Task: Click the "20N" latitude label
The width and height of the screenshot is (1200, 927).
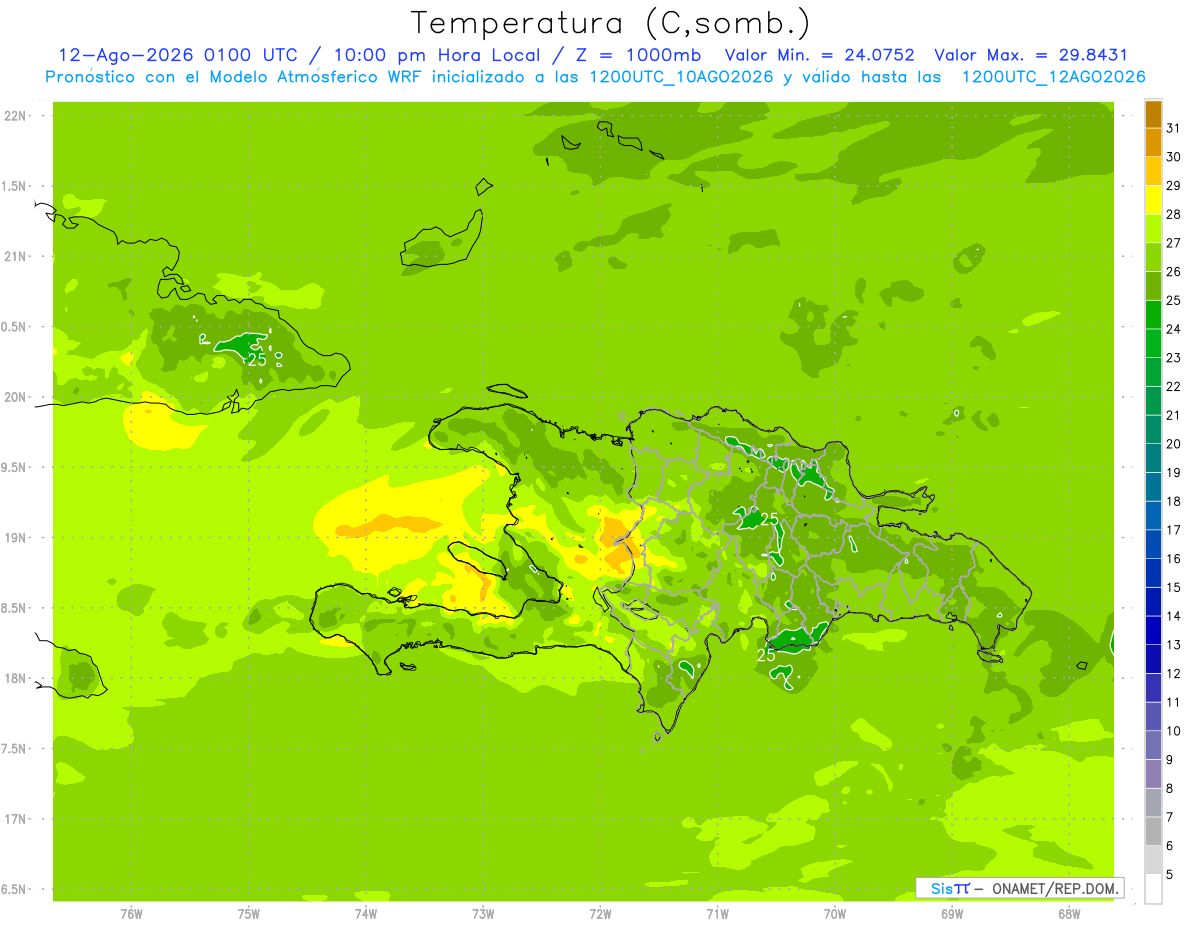Action: [x=17, y=397]
